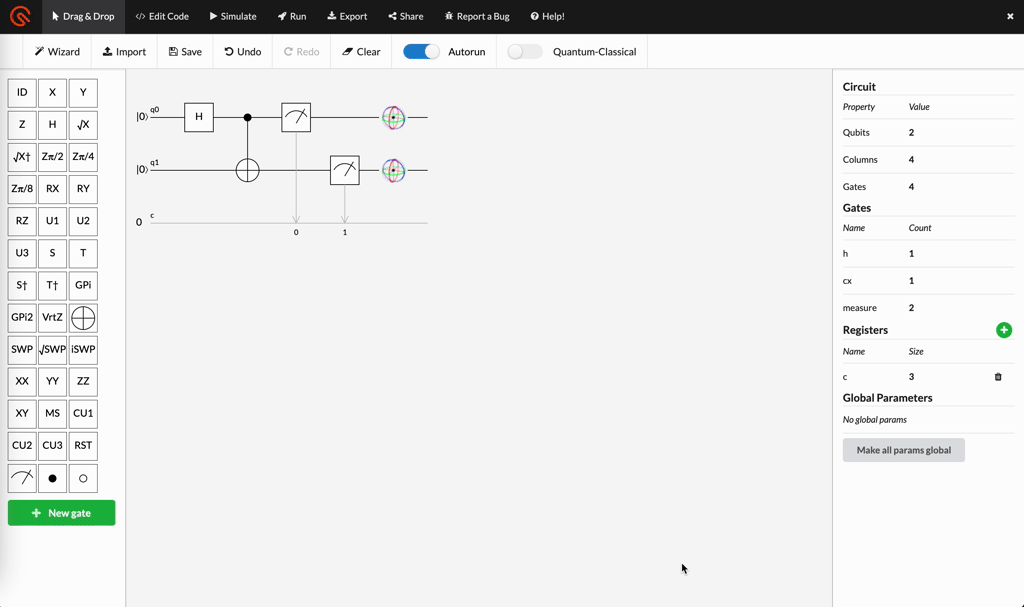
Task: Click the green plus to add a register
Action: [1004, 329]
